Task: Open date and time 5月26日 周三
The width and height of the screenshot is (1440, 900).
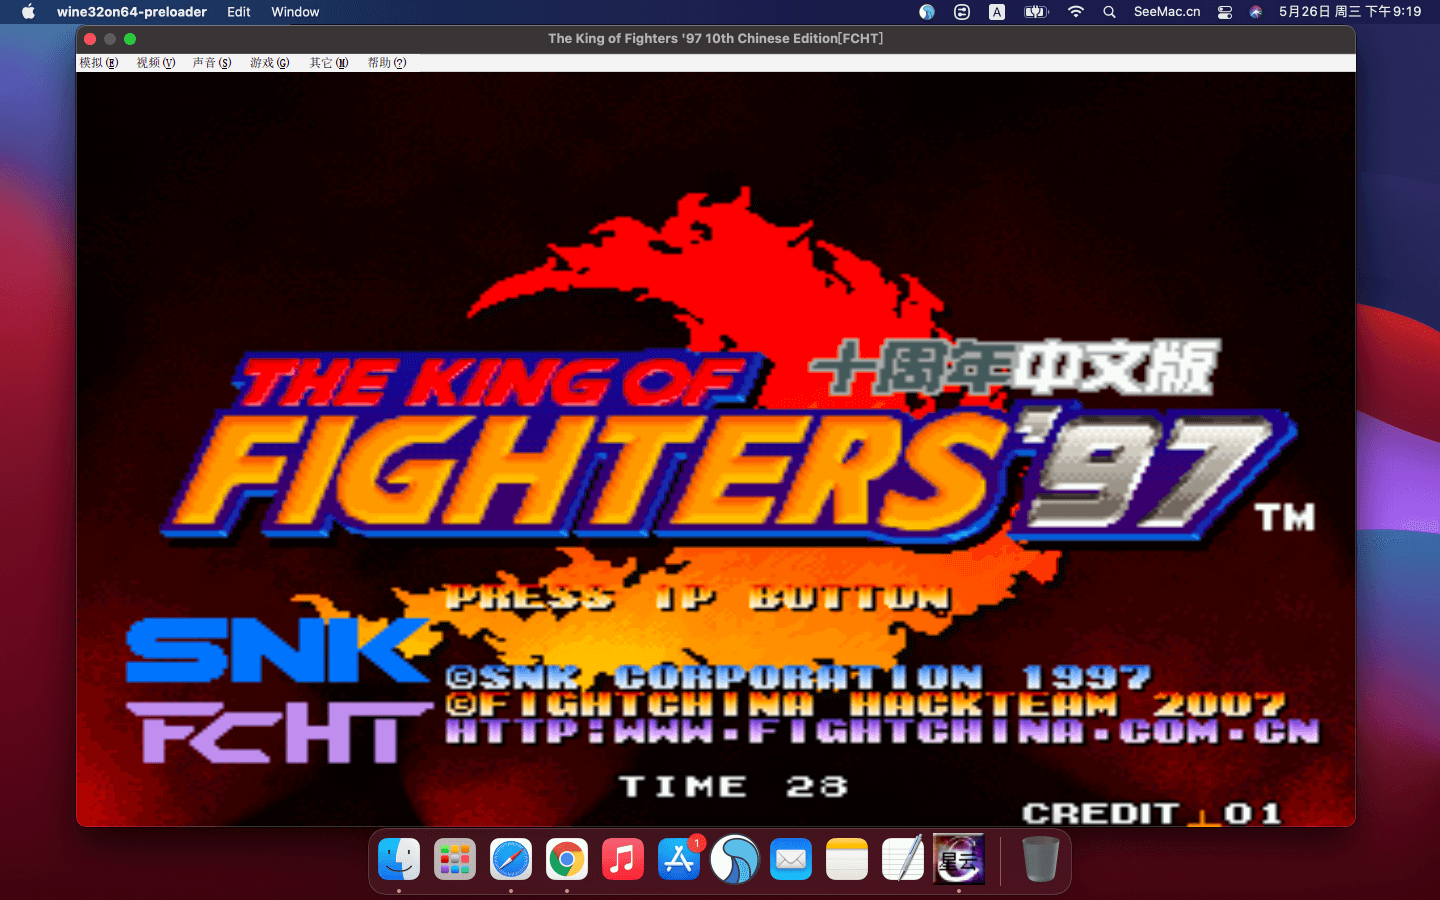Action: pos(1350,12)
